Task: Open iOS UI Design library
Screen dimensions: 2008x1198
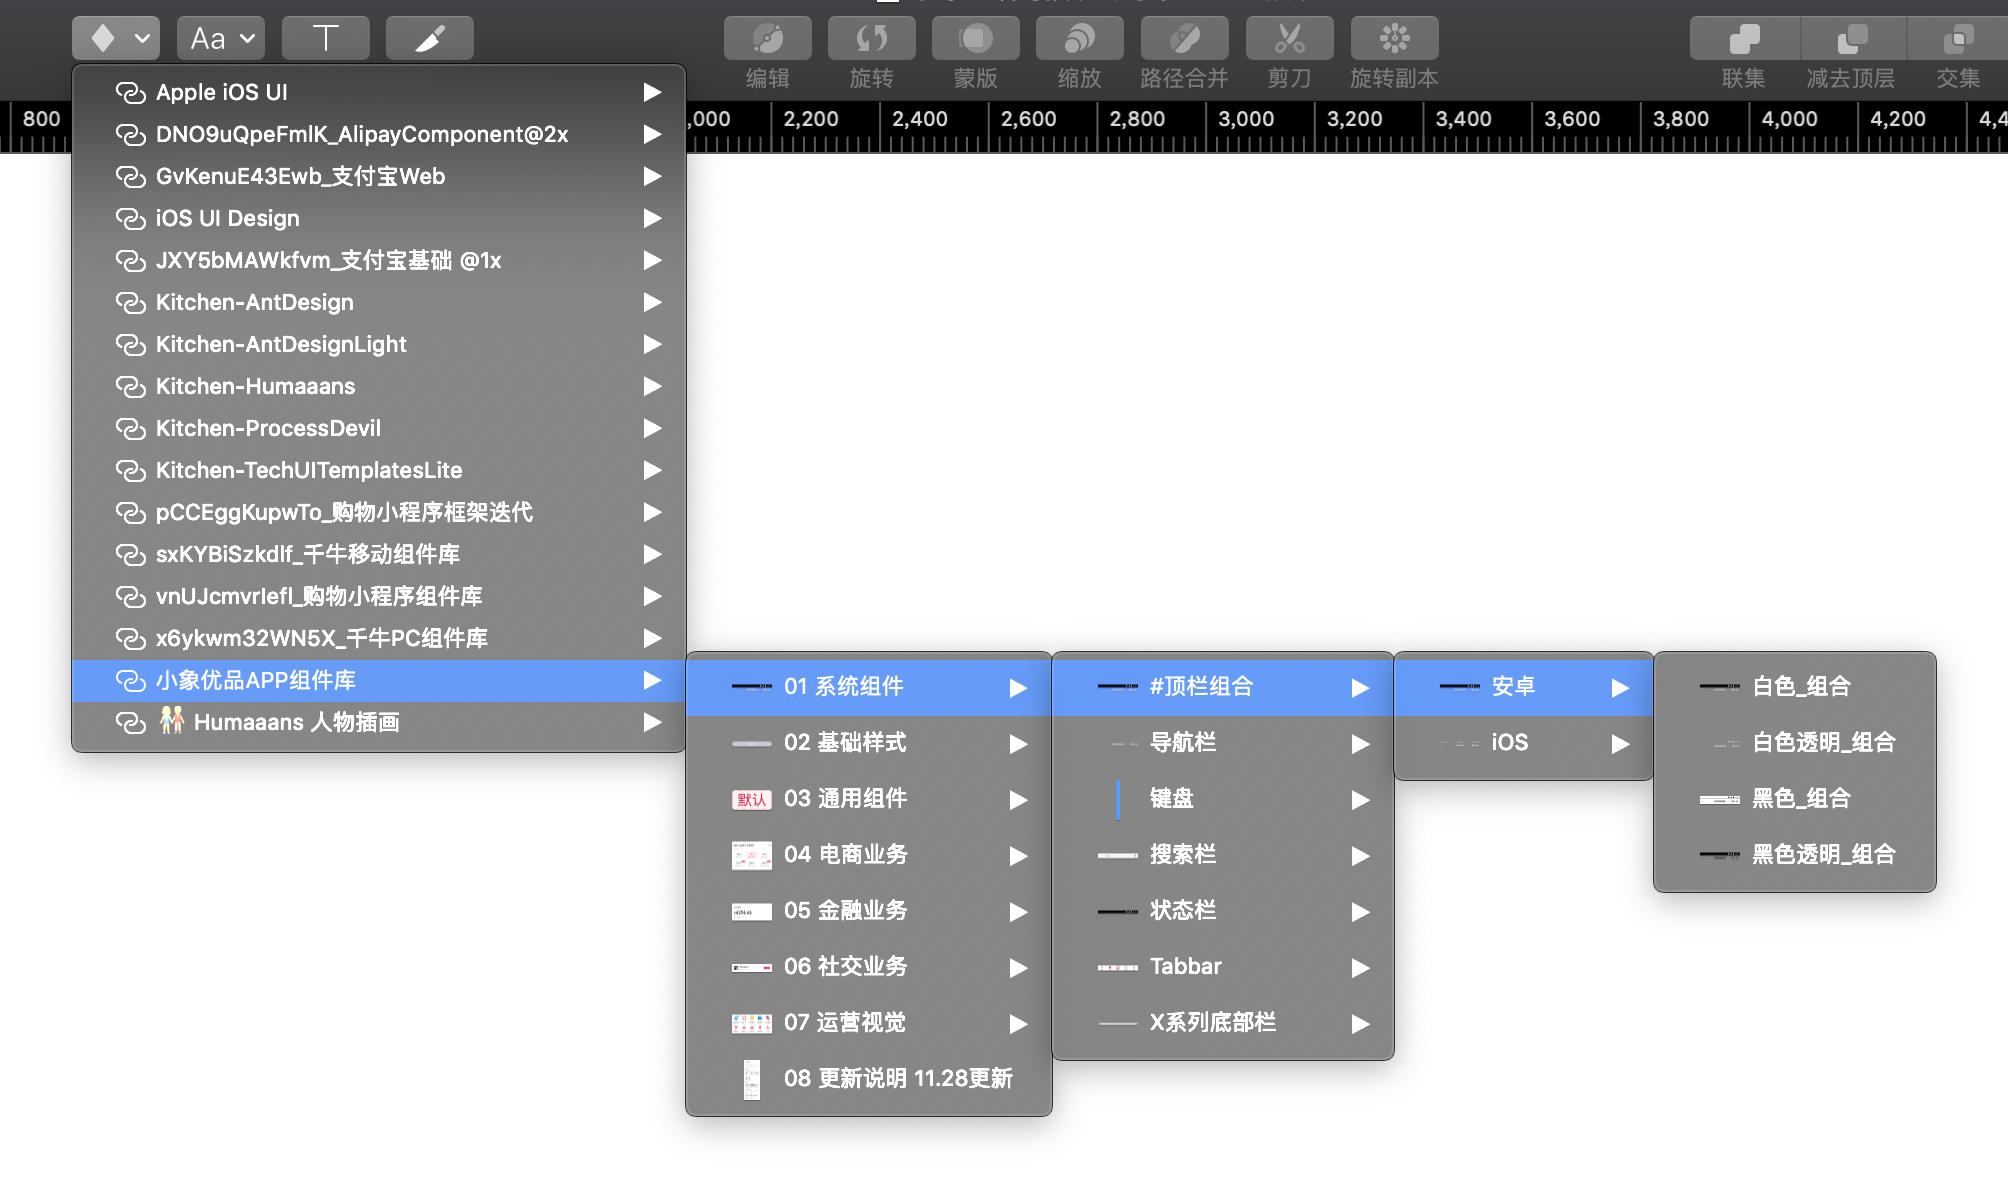Action: click(x=378, y=218)
